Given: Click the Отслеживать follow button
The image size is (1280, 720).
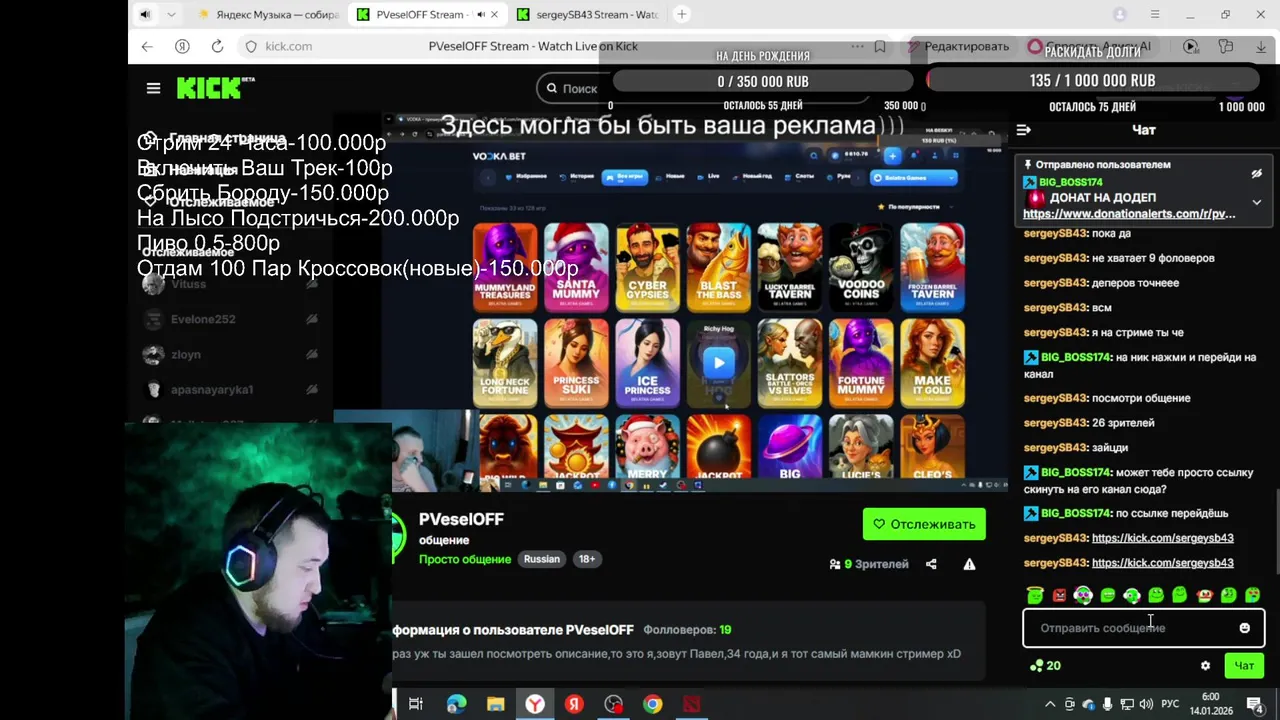Looking at the screenshot, I should [x=924, y=524].
